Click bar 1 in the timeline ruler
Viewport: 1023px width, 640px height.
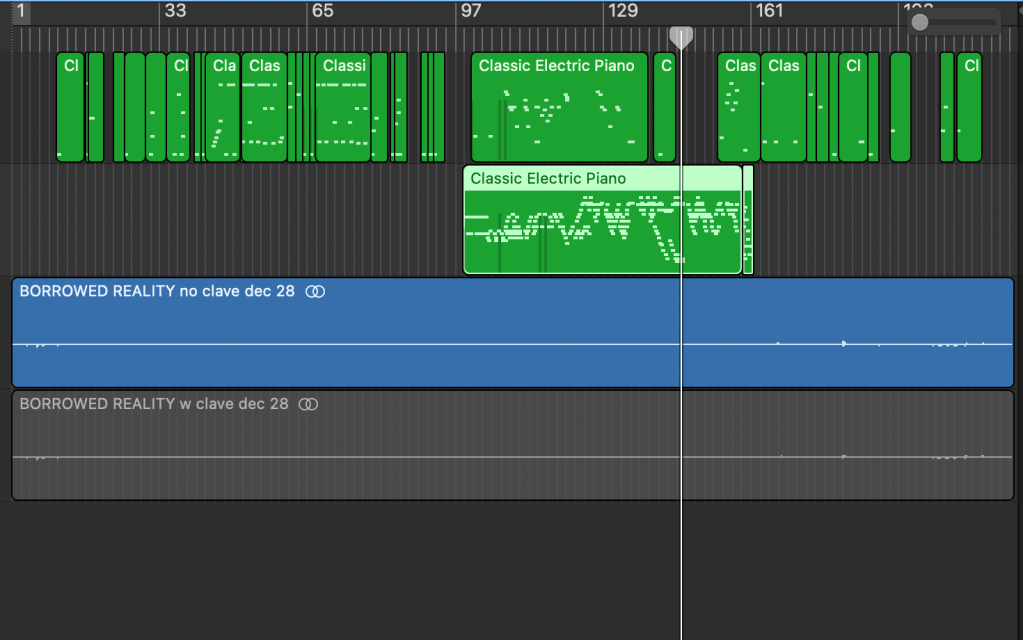pos(21,12)
